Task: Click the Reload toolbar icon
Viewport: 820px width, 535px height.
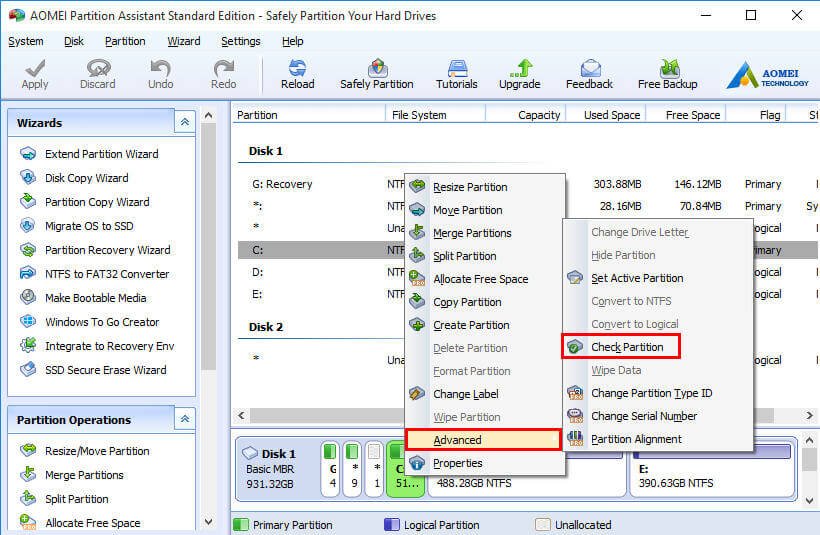Action: (x=298, y=74)
